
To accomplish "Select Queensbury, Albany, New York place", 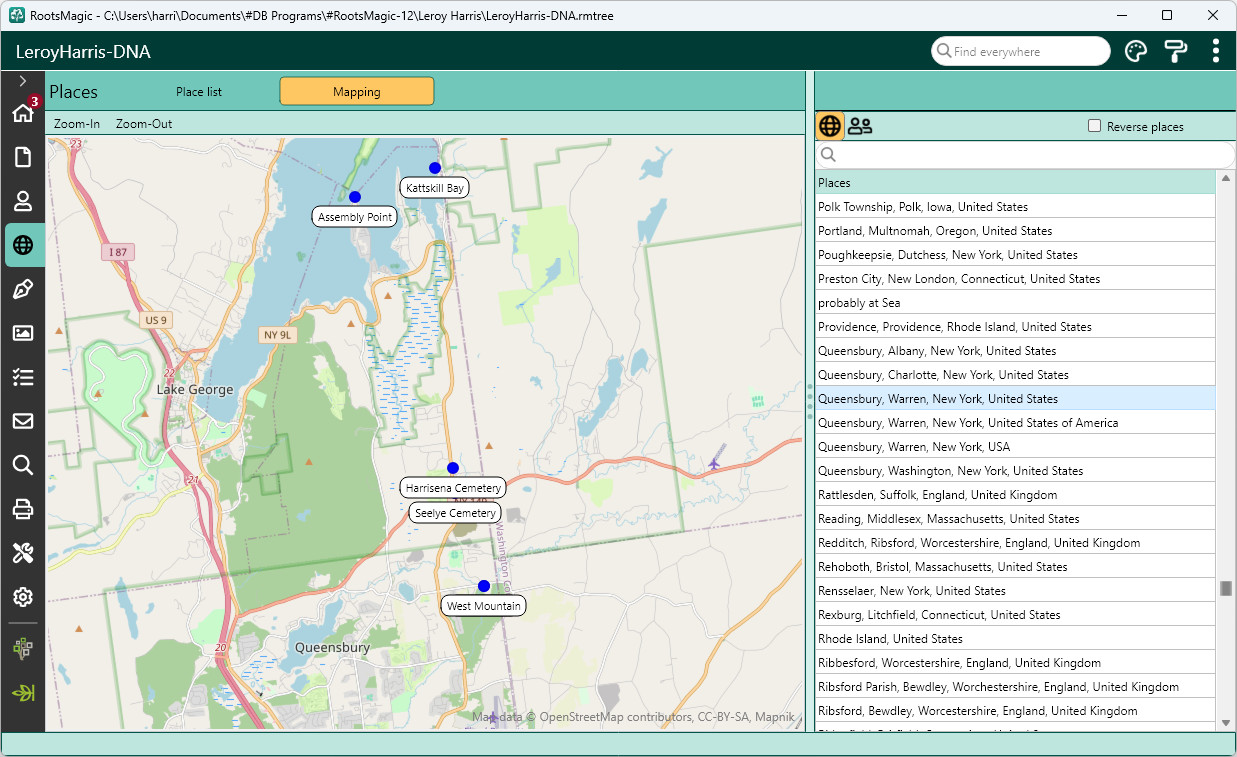I will tap(1015, 351).
